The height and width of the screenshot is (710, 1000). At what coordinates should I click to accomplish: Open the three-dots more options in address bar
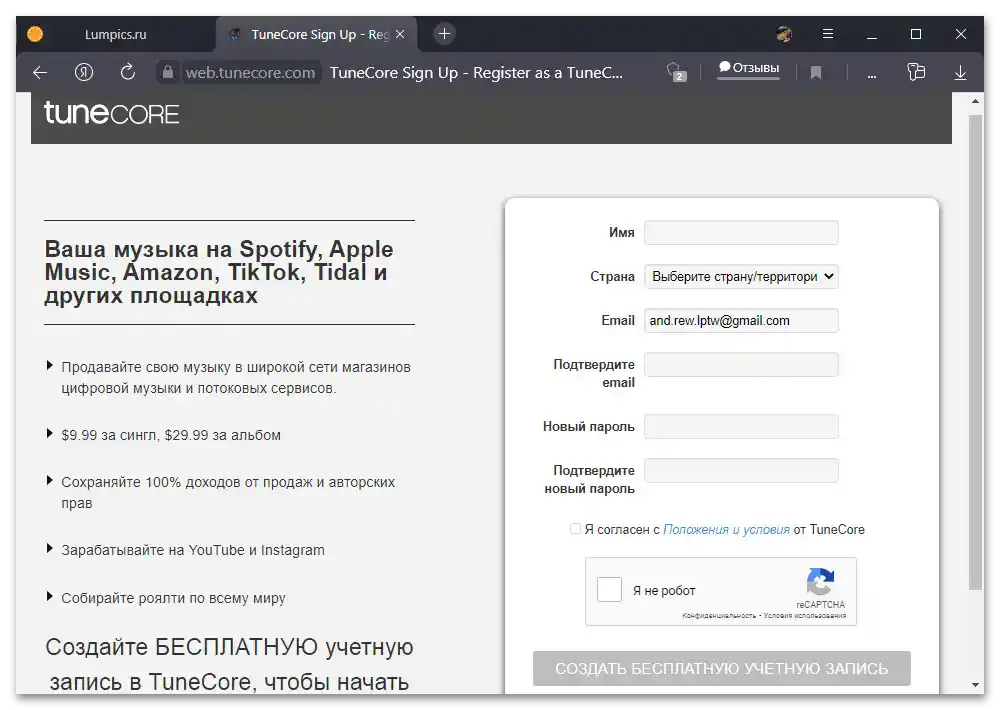pos(872,75)
